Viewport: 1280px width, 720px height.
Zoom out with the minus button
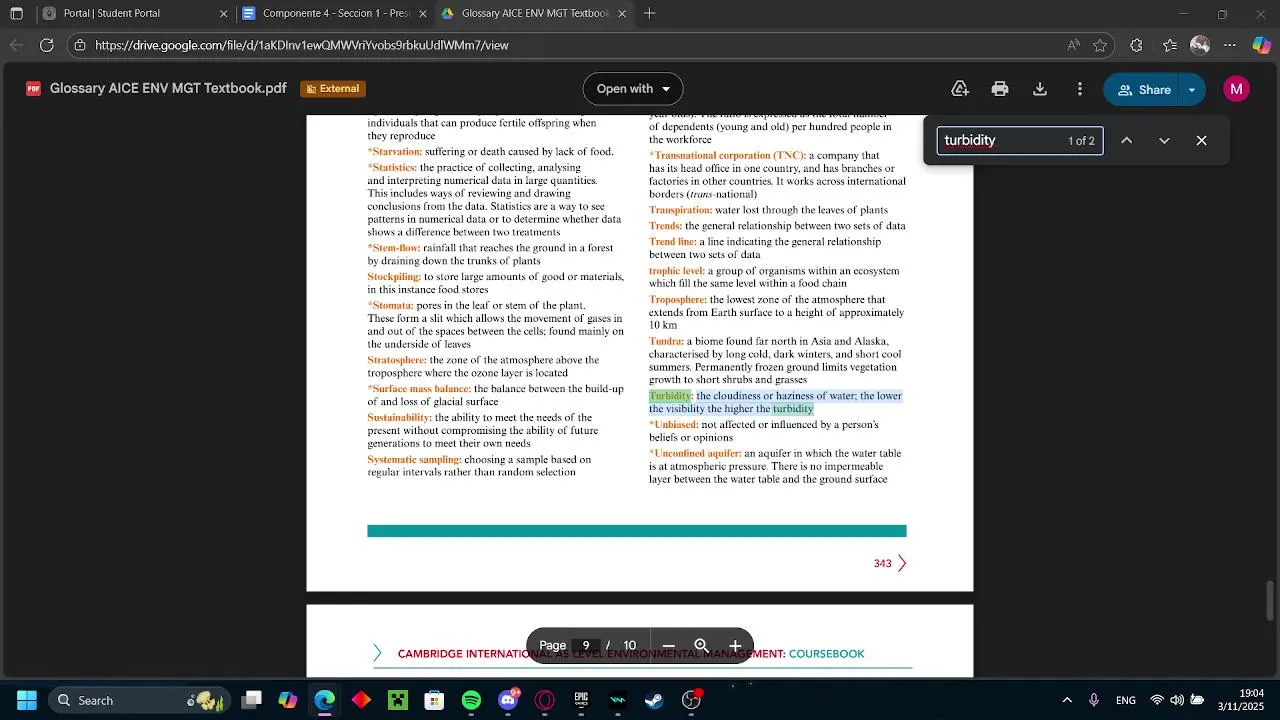[x=669, y=646]
